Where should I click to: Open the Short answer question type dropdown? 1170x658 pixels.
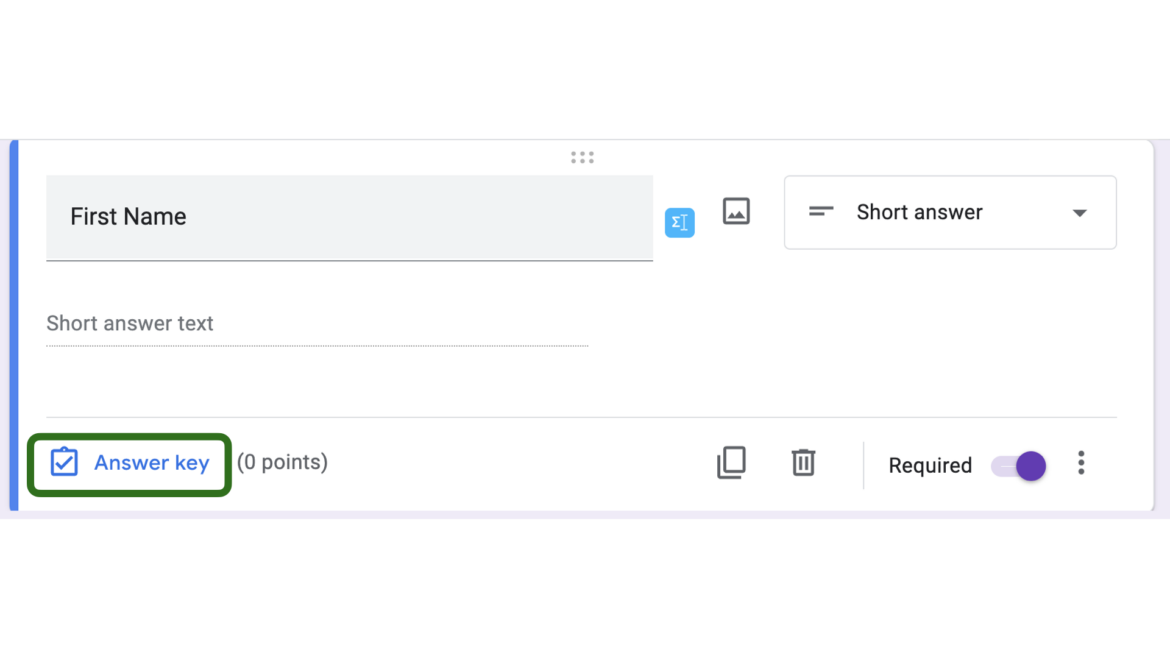point(949,212)
